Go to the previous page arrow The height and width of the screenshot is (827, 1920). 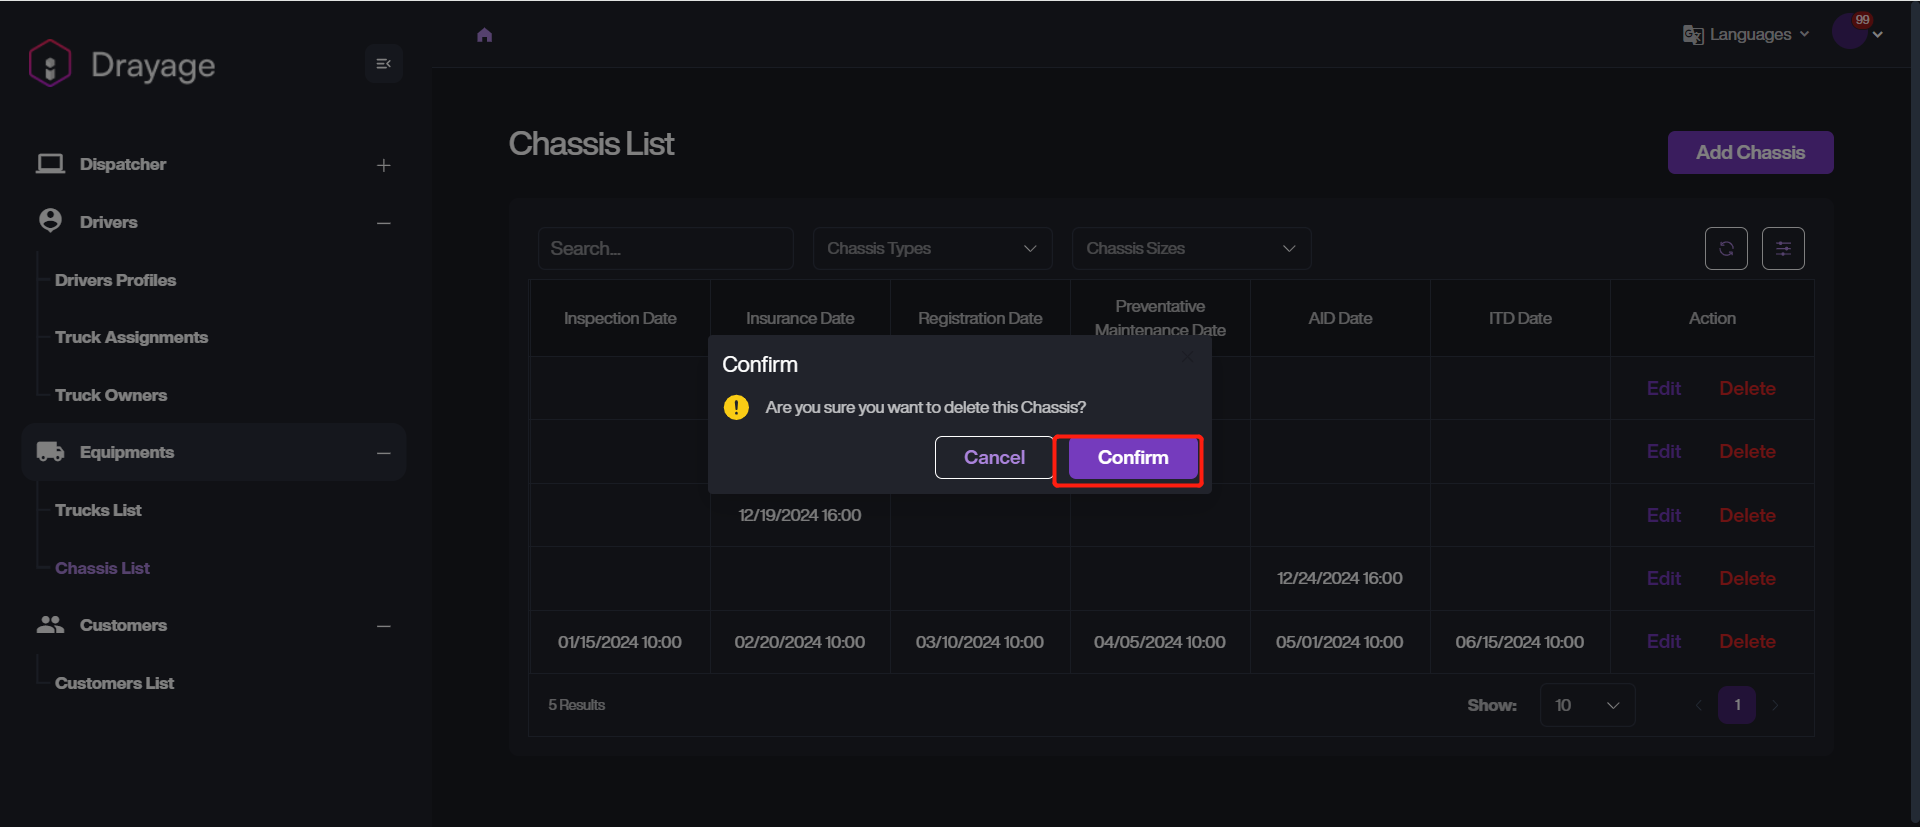pos(1699,705)
